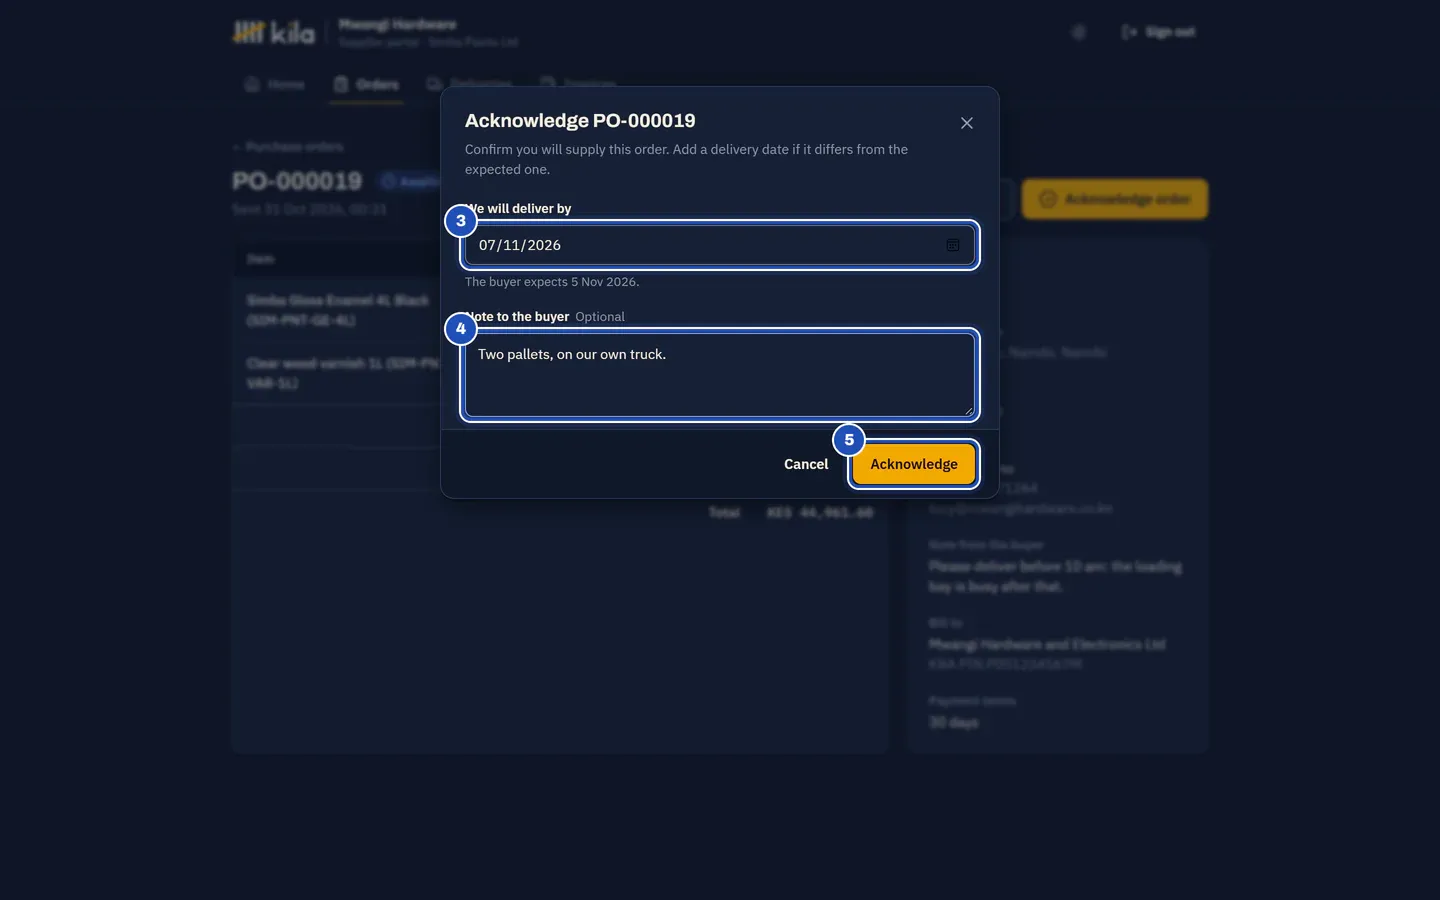The height and width of the screenshot is (900, 1440).
Task: Click the 'Note to the buyer' label
Action: (517, 317)
